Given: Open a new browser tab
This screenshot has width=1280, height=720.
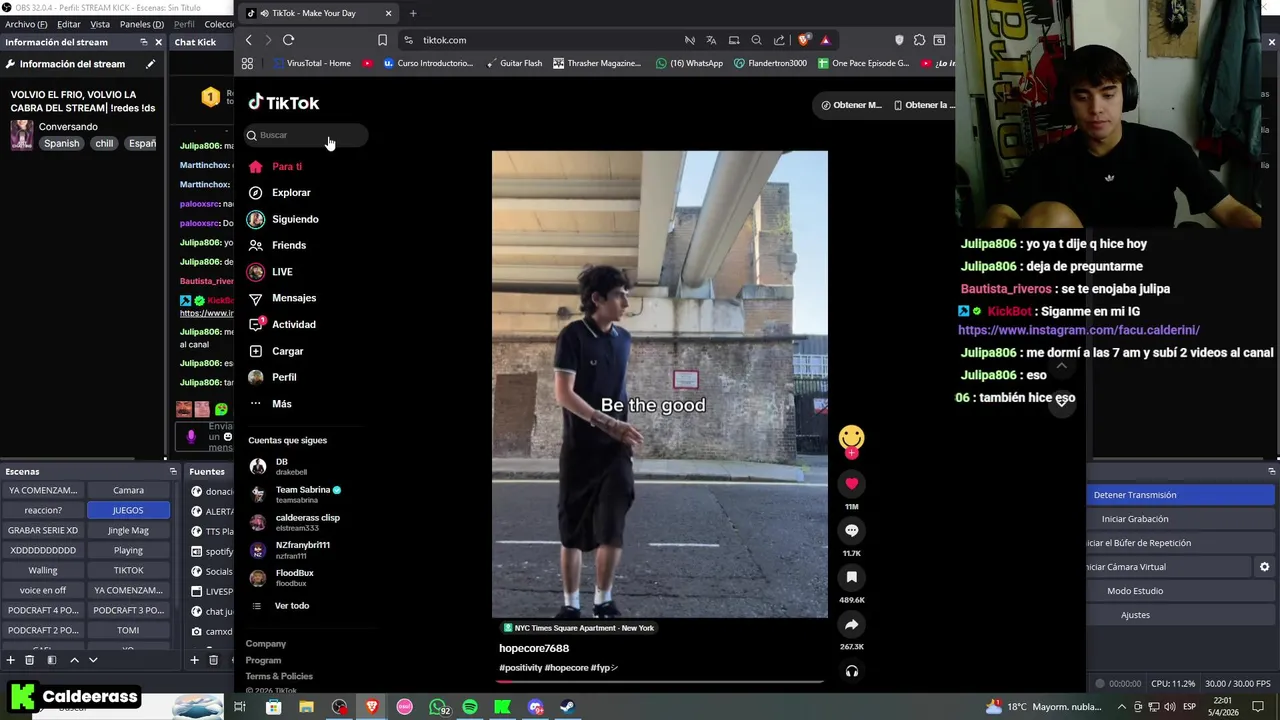Looking at the screenshot, I should (413, 13).
